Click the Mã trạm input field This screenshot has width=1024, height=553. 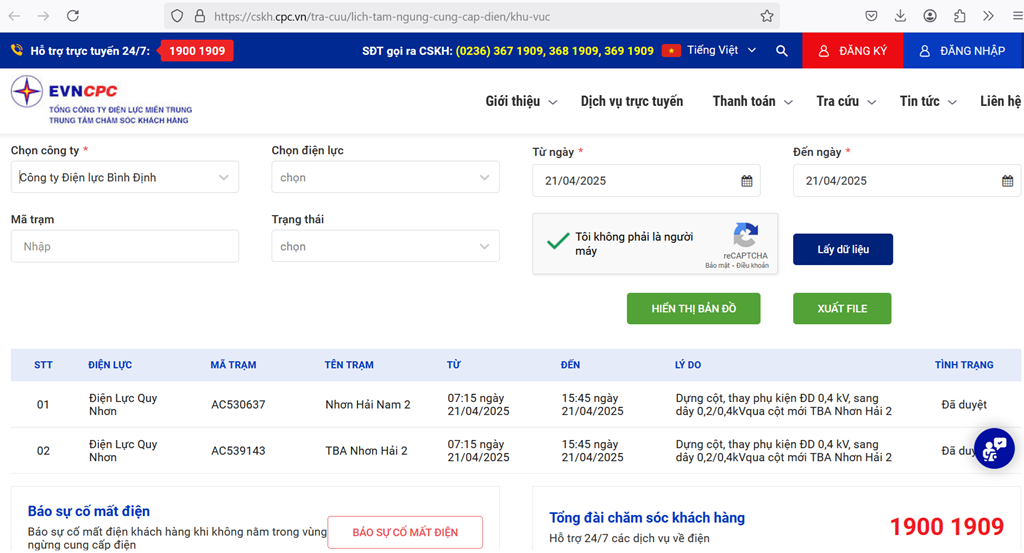(124, 246)
